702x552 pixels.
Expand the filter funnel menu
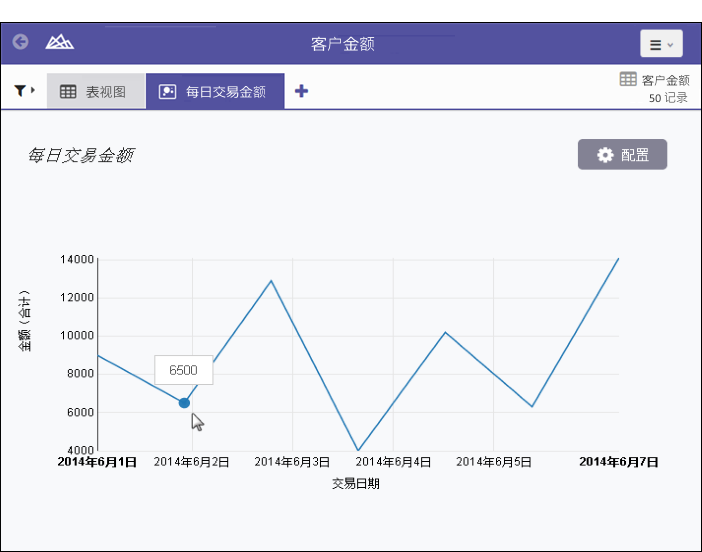(x=24, y=91)
